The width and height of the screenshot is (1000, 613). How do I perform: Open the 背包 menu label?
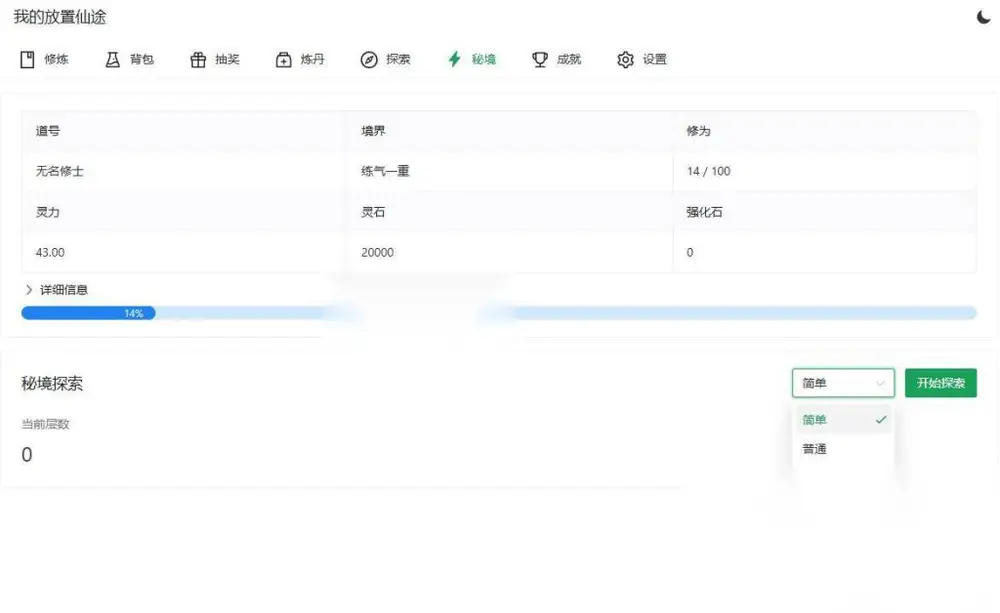pyautogui.click(x=142, y=59)
